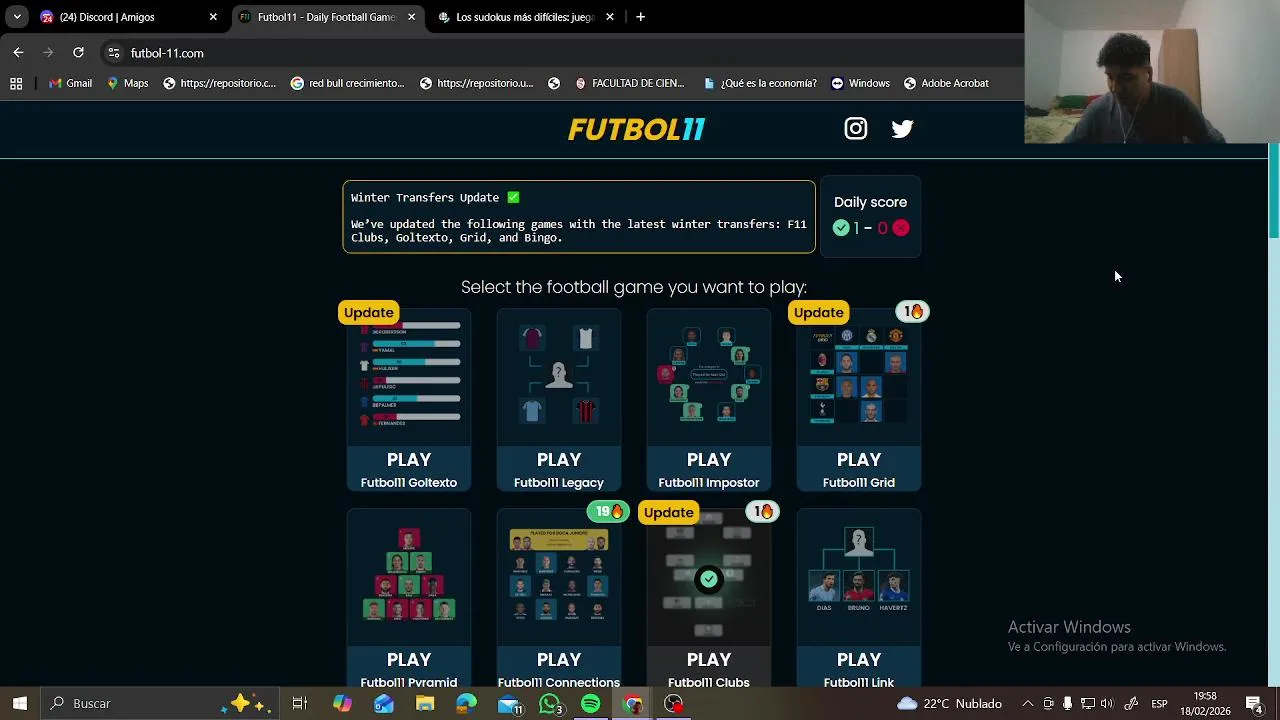Viewport: 1280px width, 720px height.
Task: Click the 19 streak flame badge on Connections
Action: pyautogui.click(x=608, y=511)
